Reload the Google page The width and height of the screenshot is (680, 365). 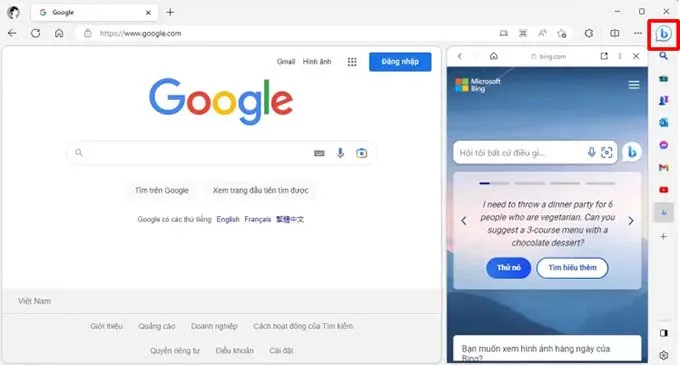coord(36,33)
